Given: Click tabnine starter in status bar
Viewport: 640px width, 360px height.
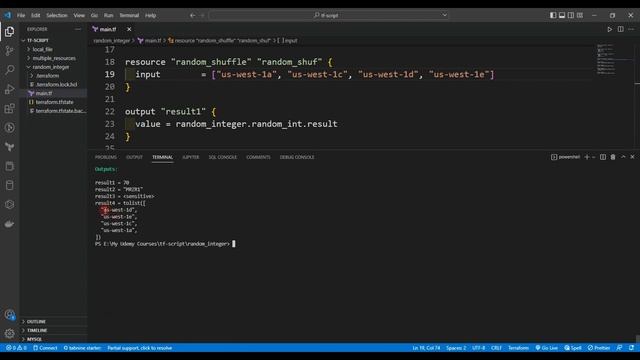Looking at the screenshot, I should click(x=82, y=348).
